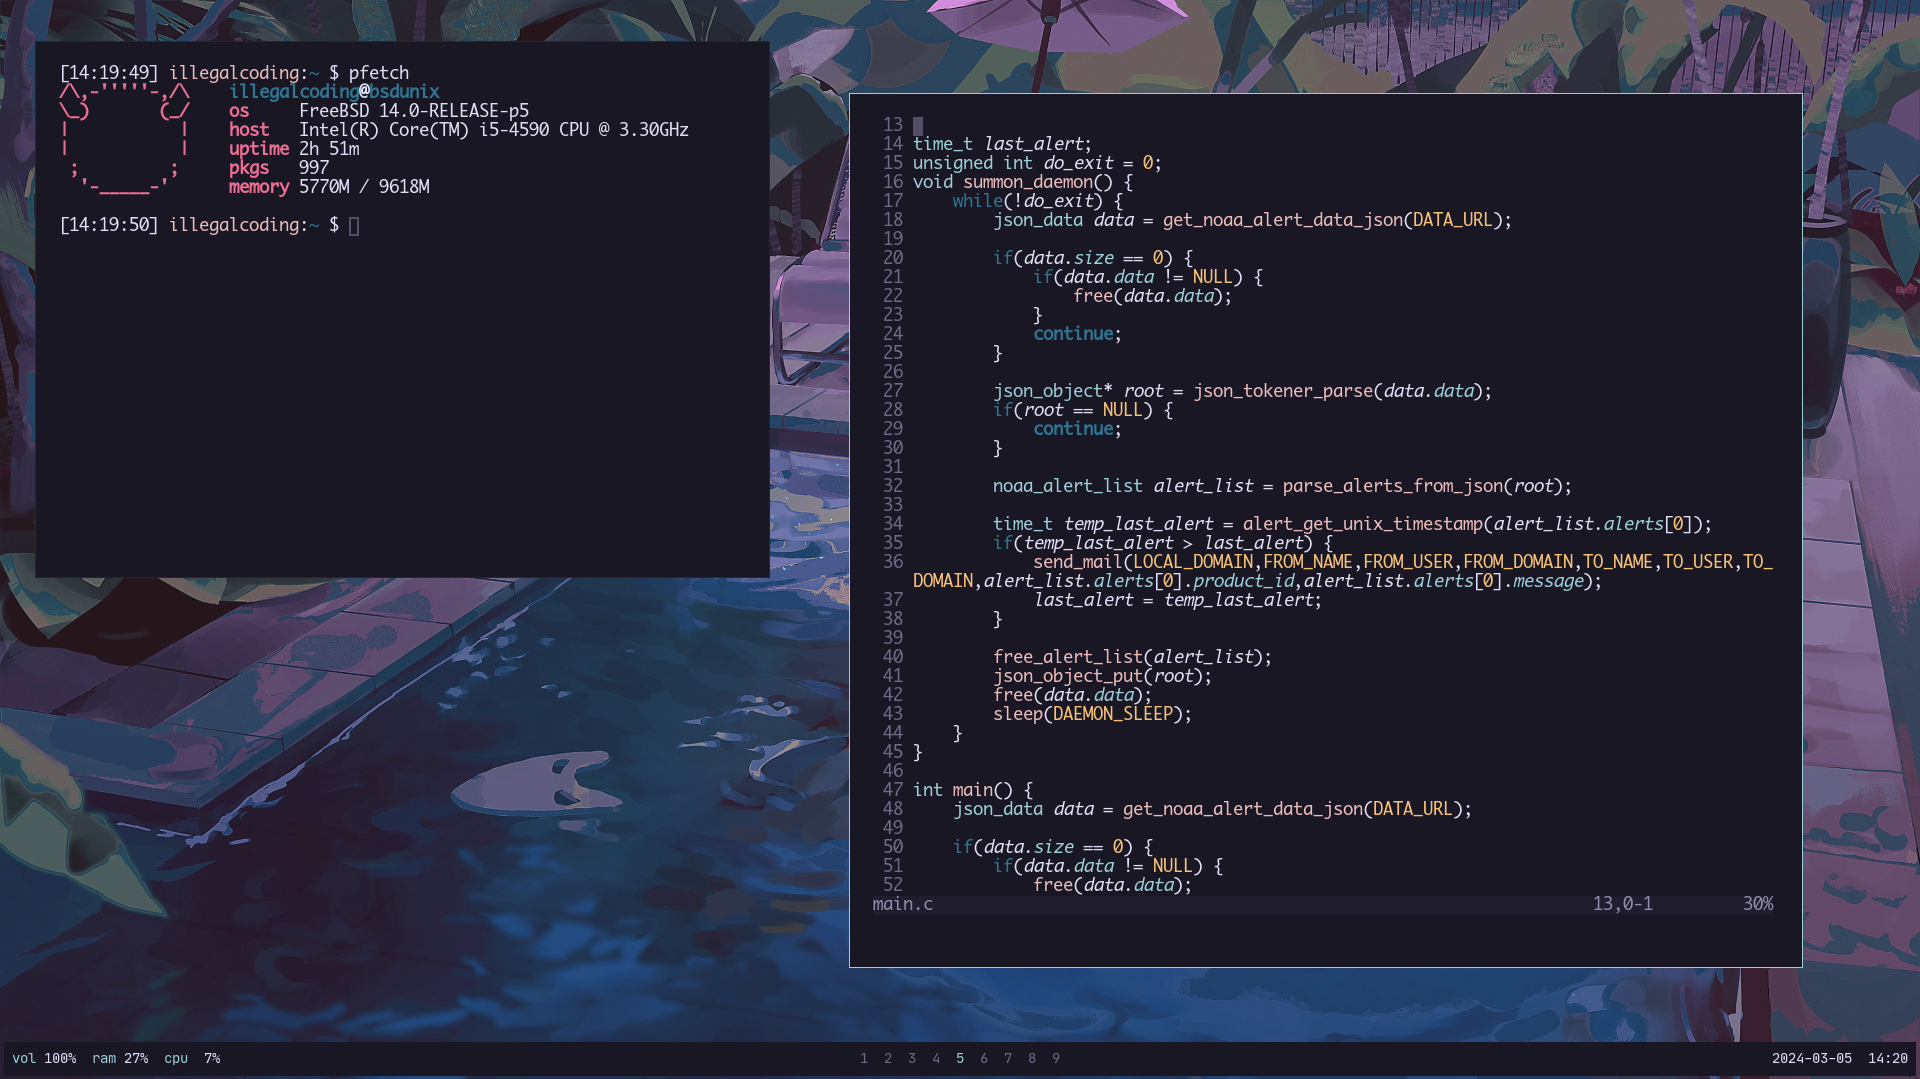Jump to workspace 8

pyautogui.click(x=1032, y=1058)
